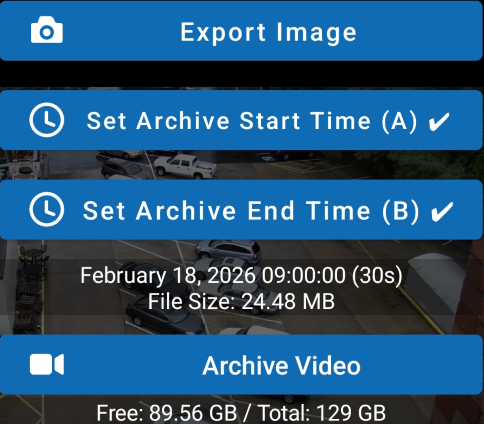Click the camera icon on Export Image
This screenshot has width=484, height=424.
[x=47, y=30]
